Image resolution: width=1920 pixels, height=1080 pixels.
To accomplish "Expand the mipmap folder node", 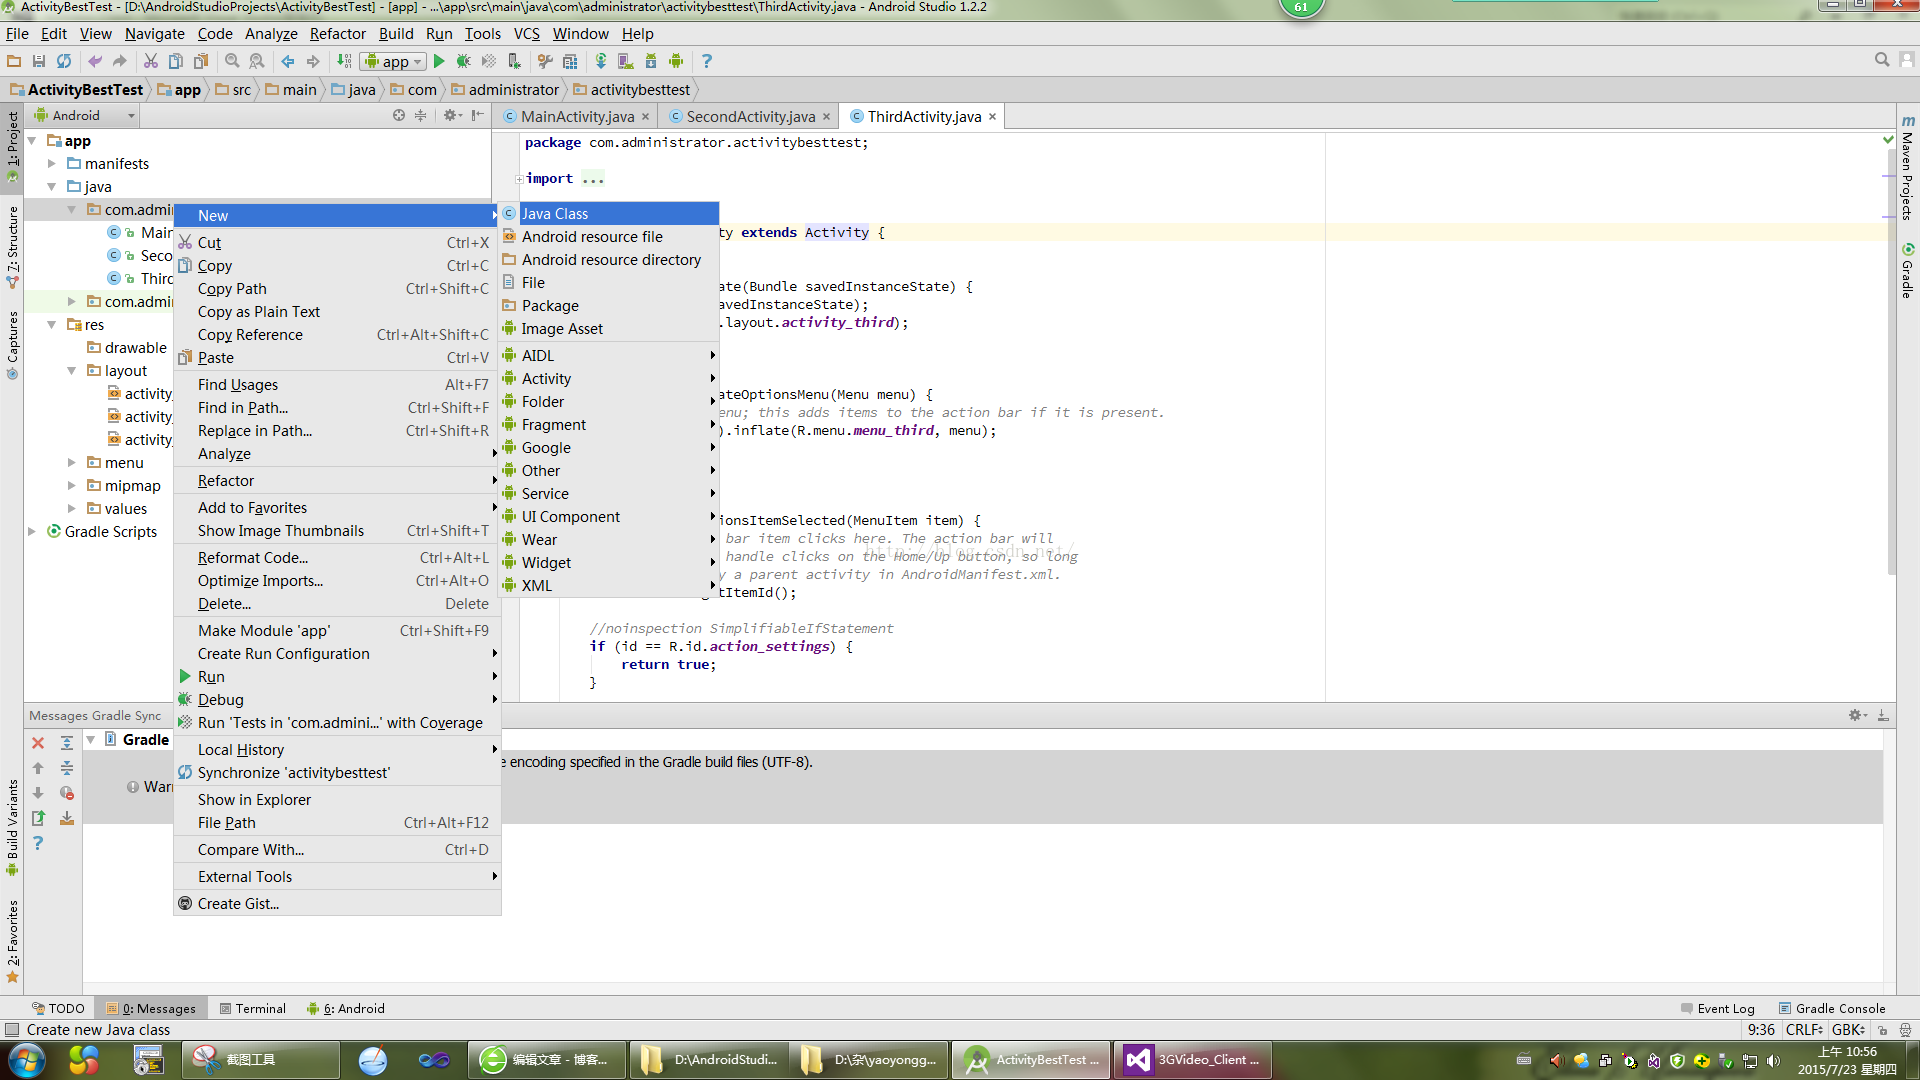I will (72, 486).
